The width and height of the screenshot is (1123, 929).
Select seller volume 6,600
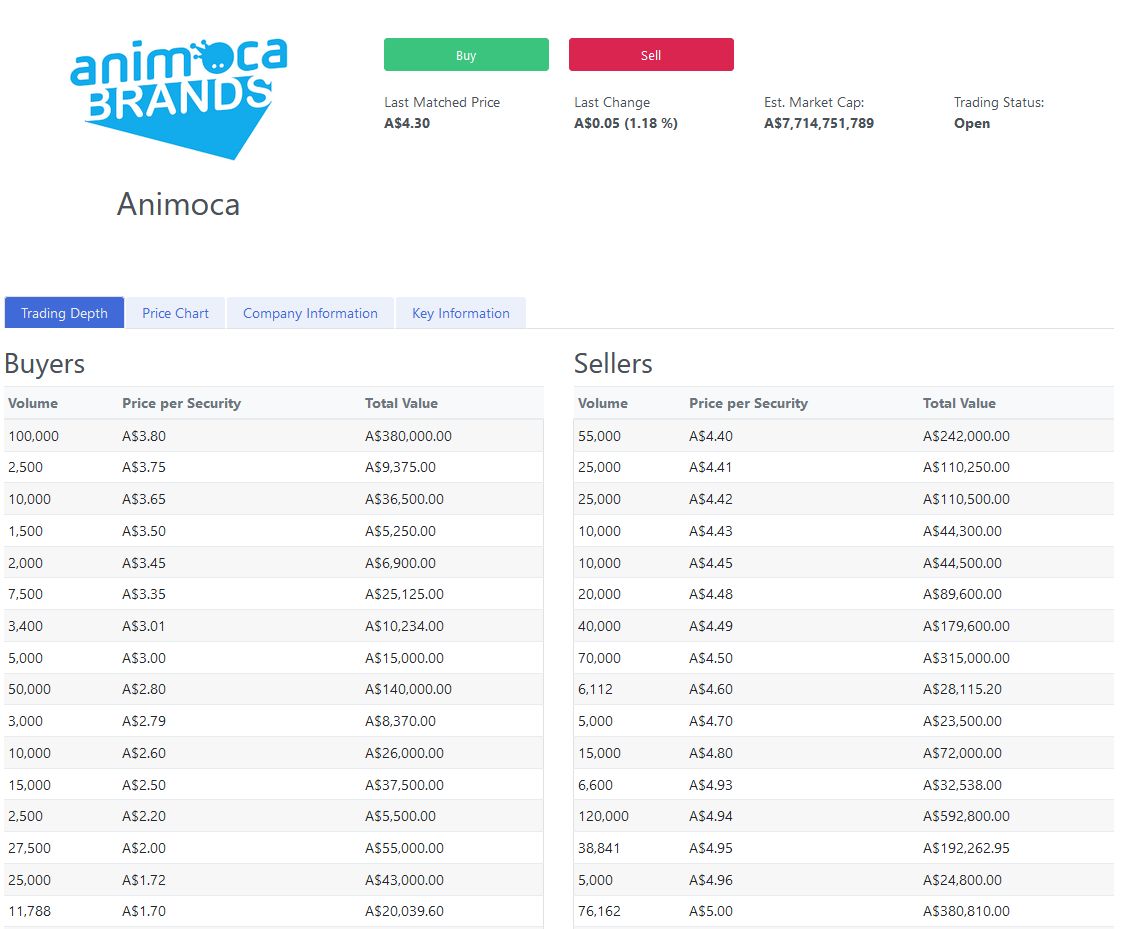pyautogui.click(x=595, y=785)
